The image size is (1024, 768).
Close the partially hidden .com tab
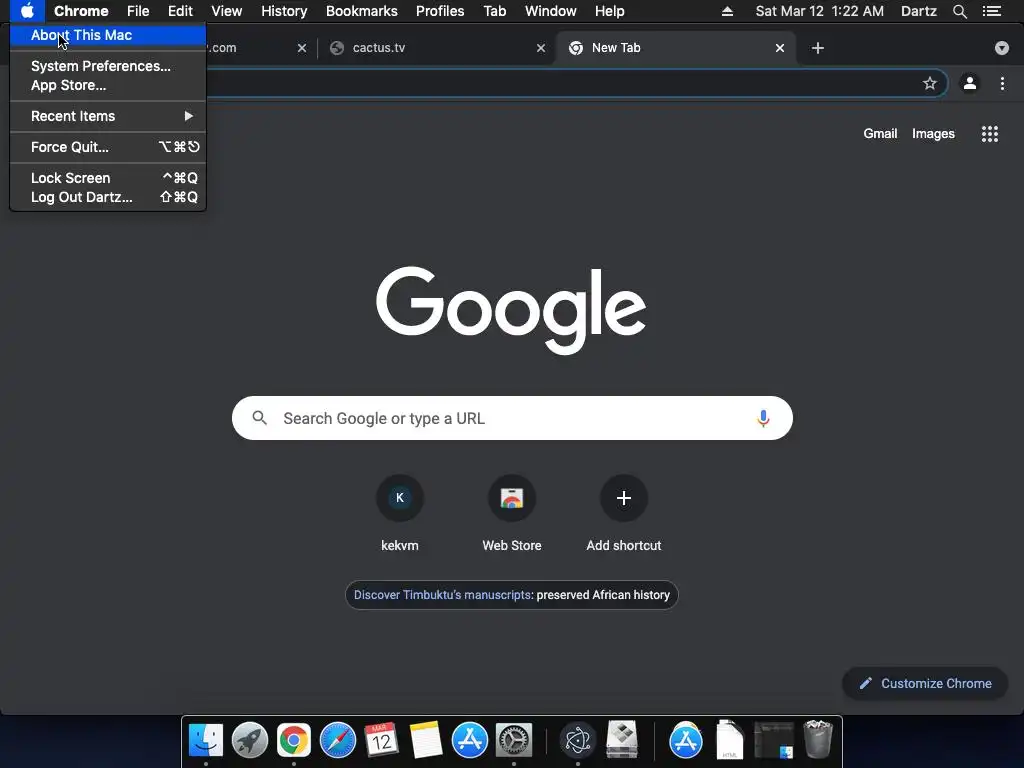coord(302,48)
